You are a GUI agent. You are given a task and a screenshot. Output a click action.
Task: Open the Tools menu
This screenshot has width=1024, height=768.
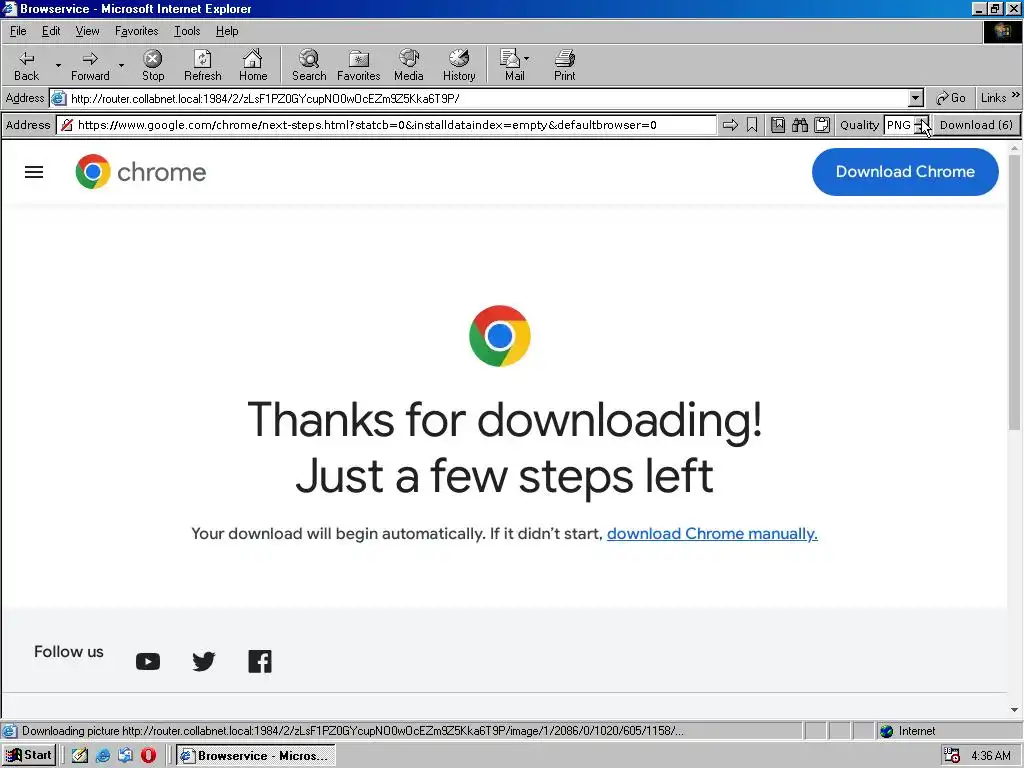[x=187, y=31]
